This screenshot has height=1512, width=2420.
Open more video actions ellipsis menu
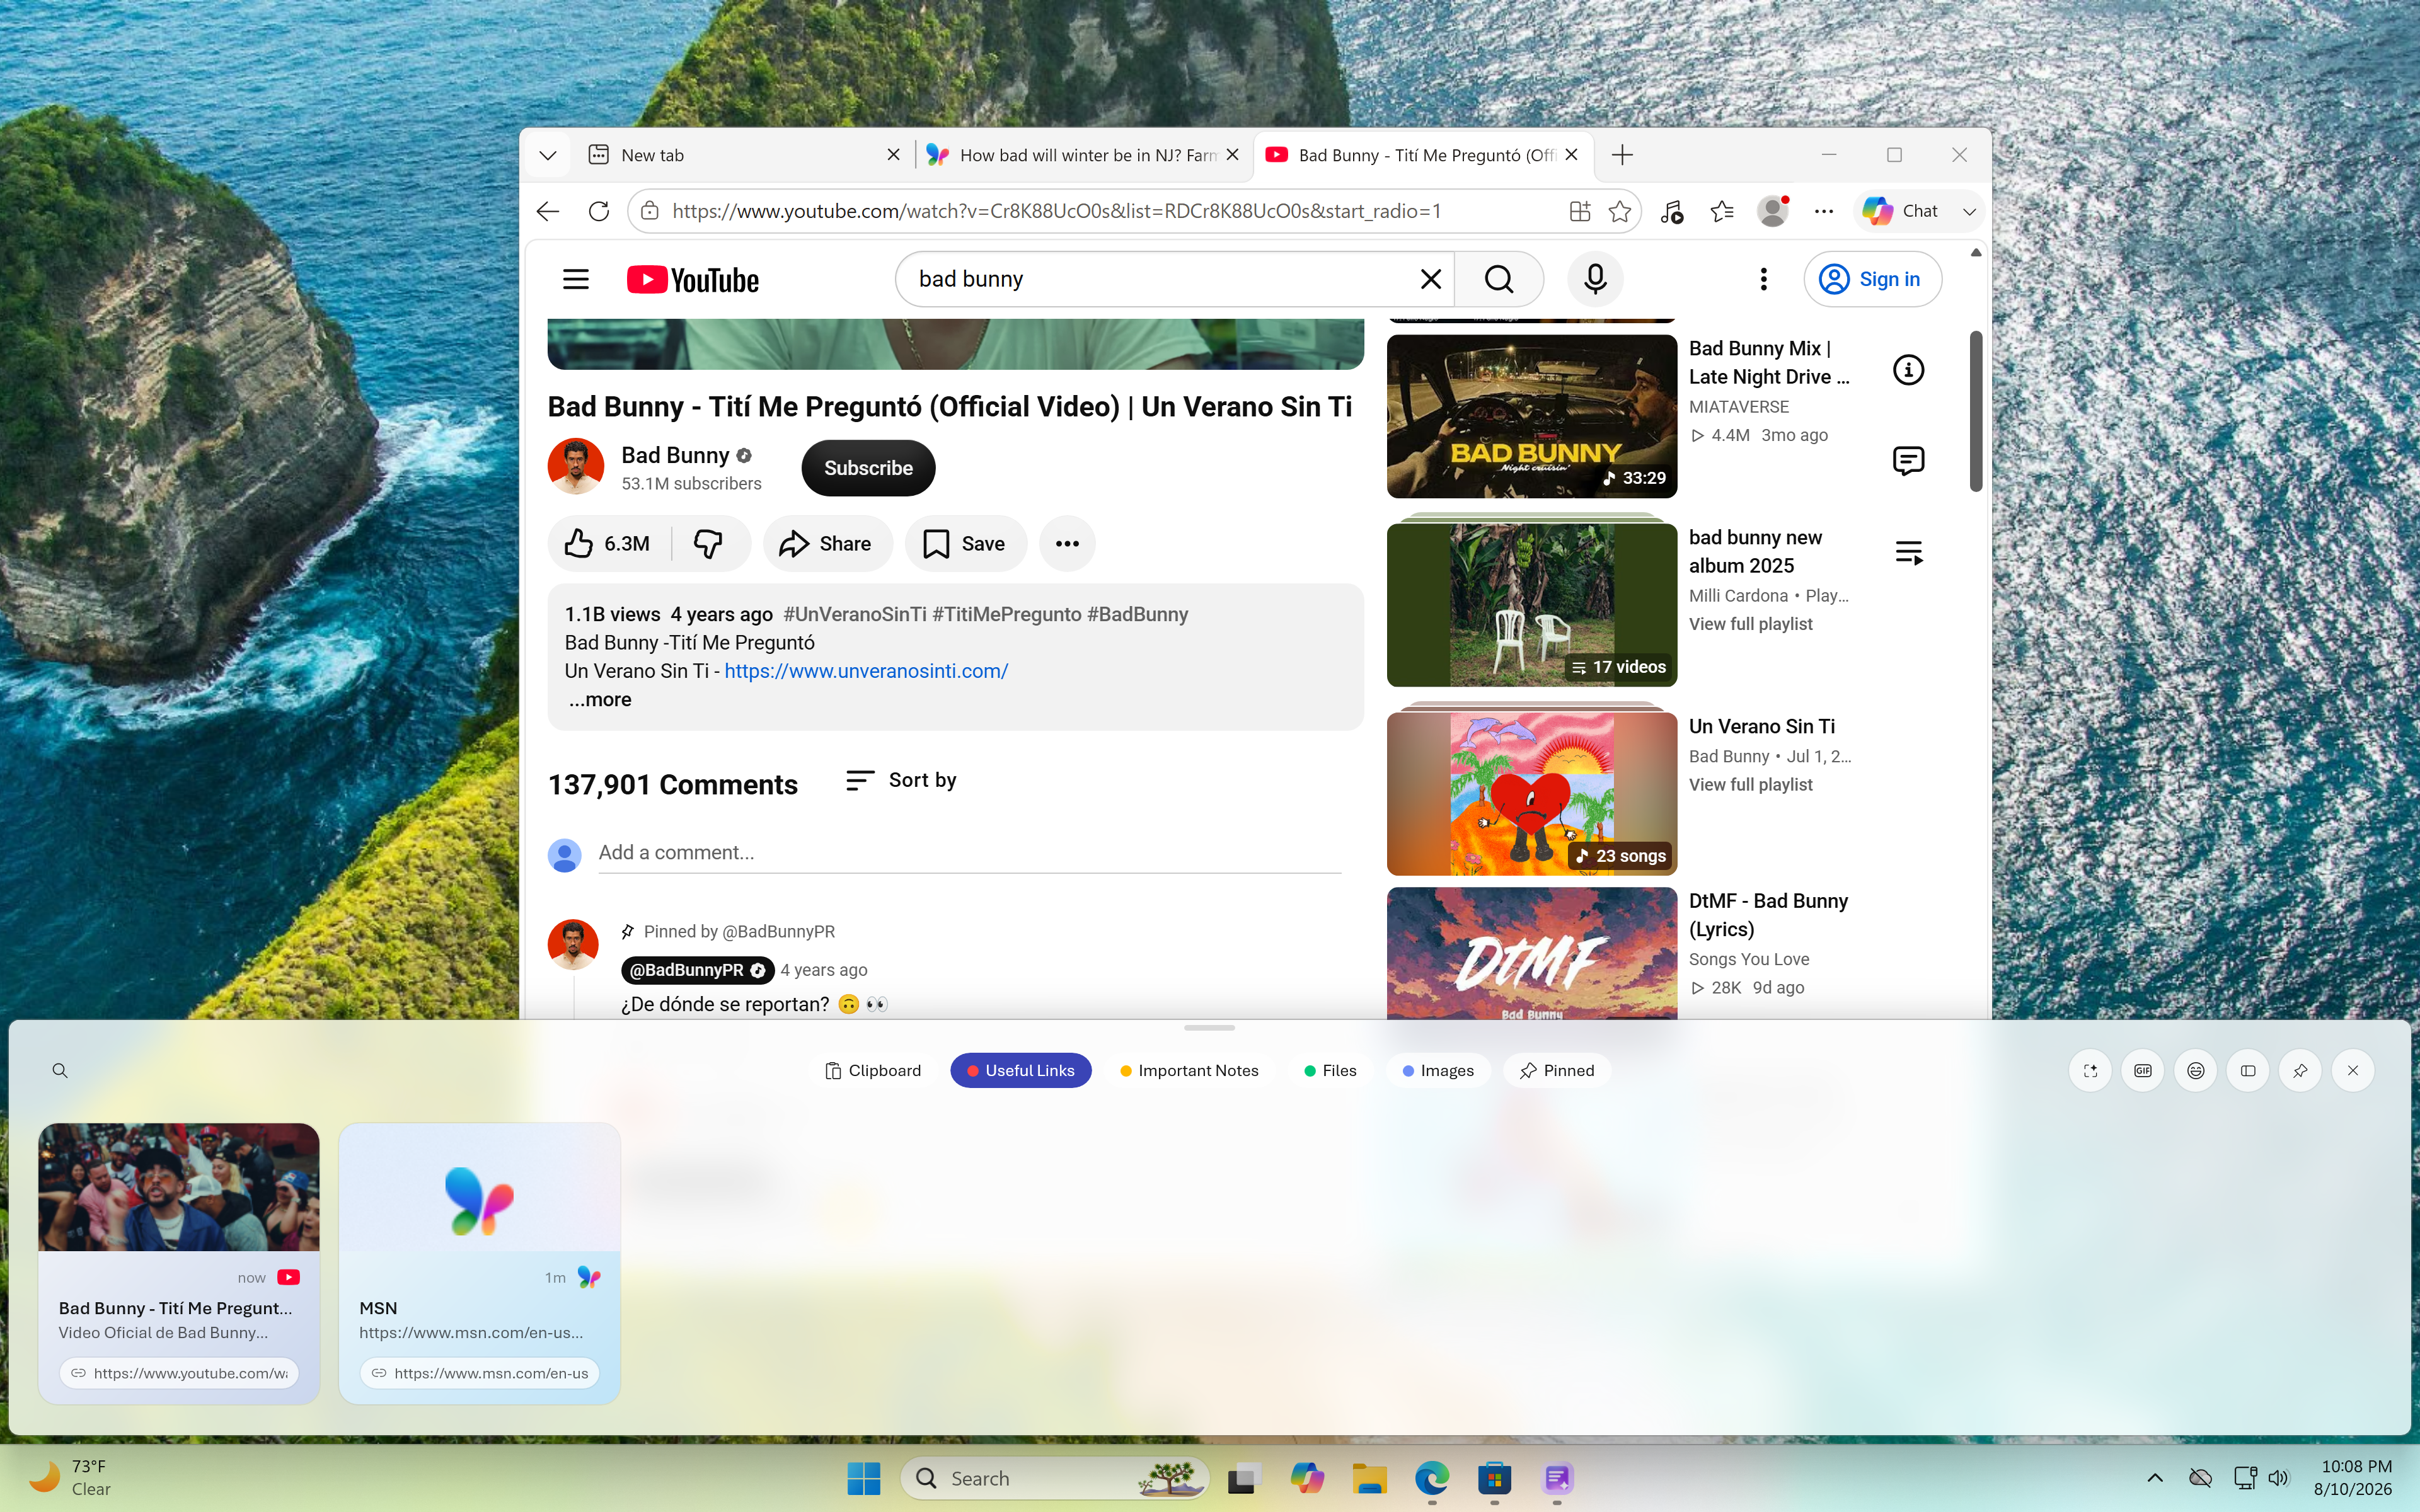[x=1067, y=544]
